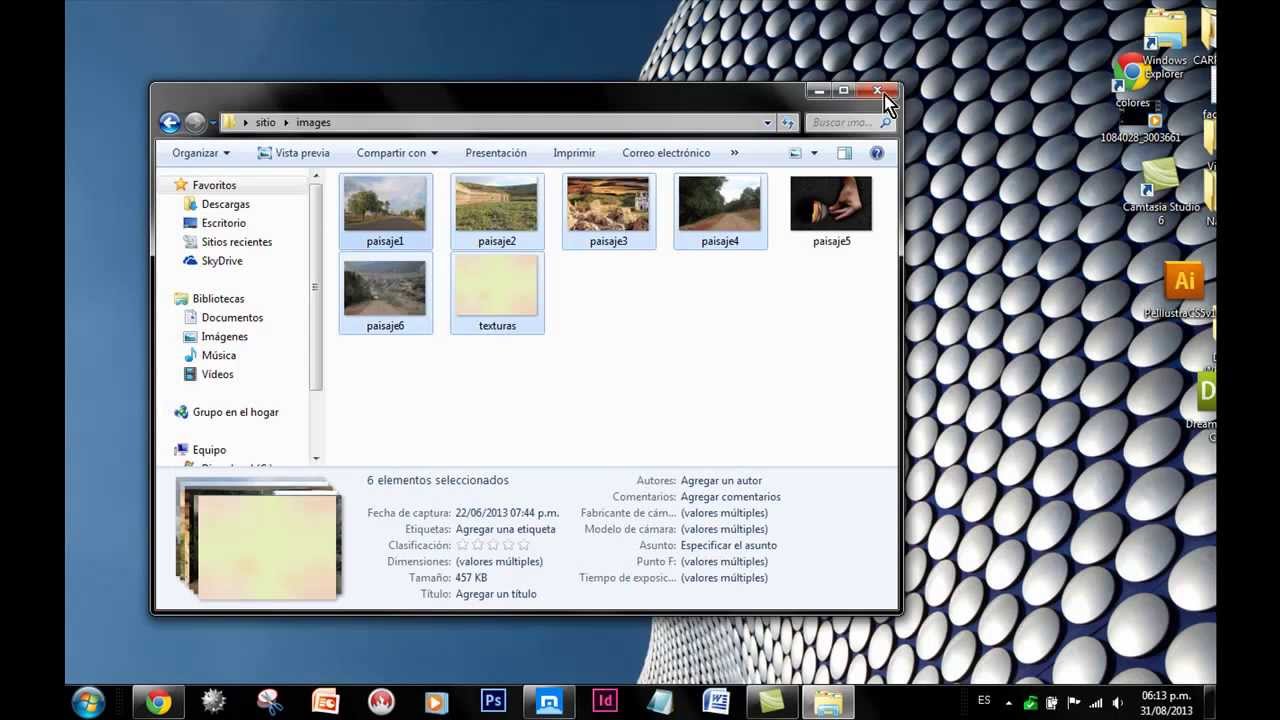Select Grupo en el hogar
The height and width of the screenshot is (720, 1280).
[x=235, y=412]
